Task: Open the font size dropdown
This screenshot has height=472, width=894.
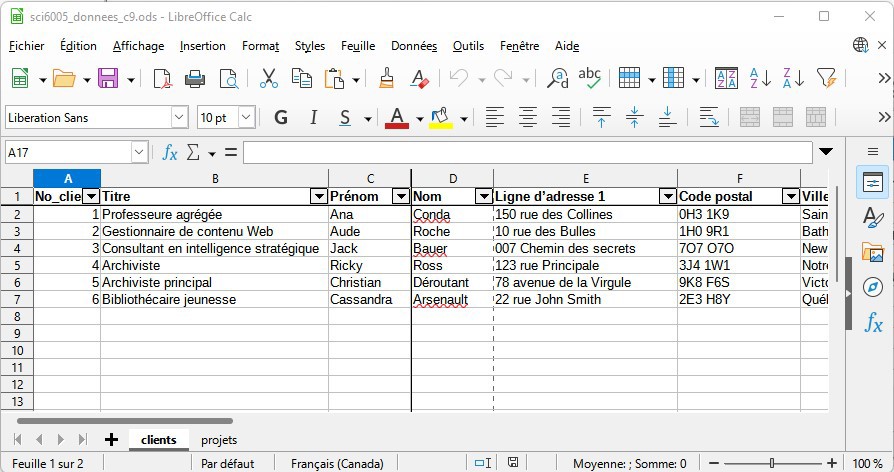Action: pos(246,118)
